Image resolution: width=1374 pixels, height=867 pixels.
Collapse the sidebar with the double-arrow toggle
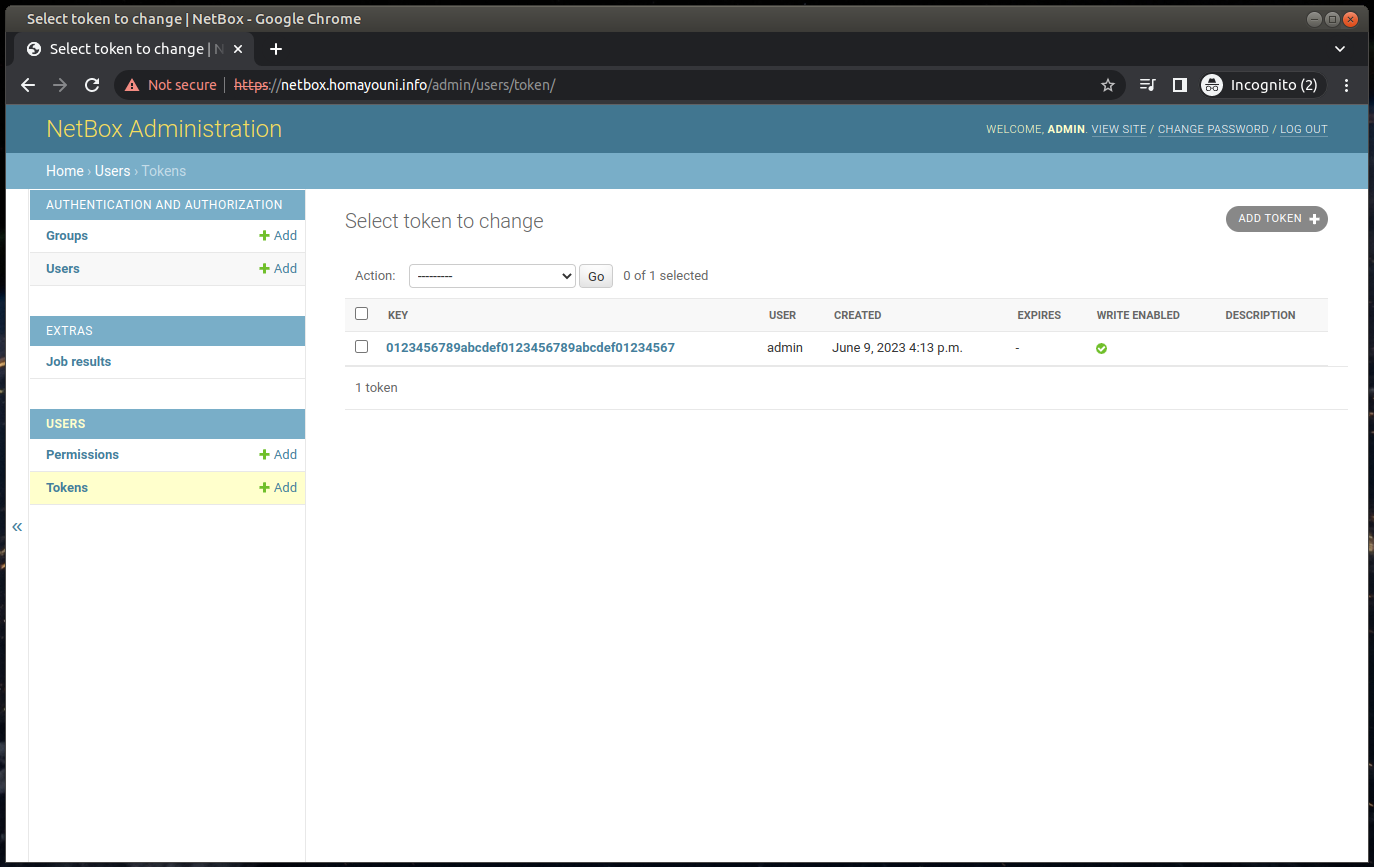(x=17, y=527)
